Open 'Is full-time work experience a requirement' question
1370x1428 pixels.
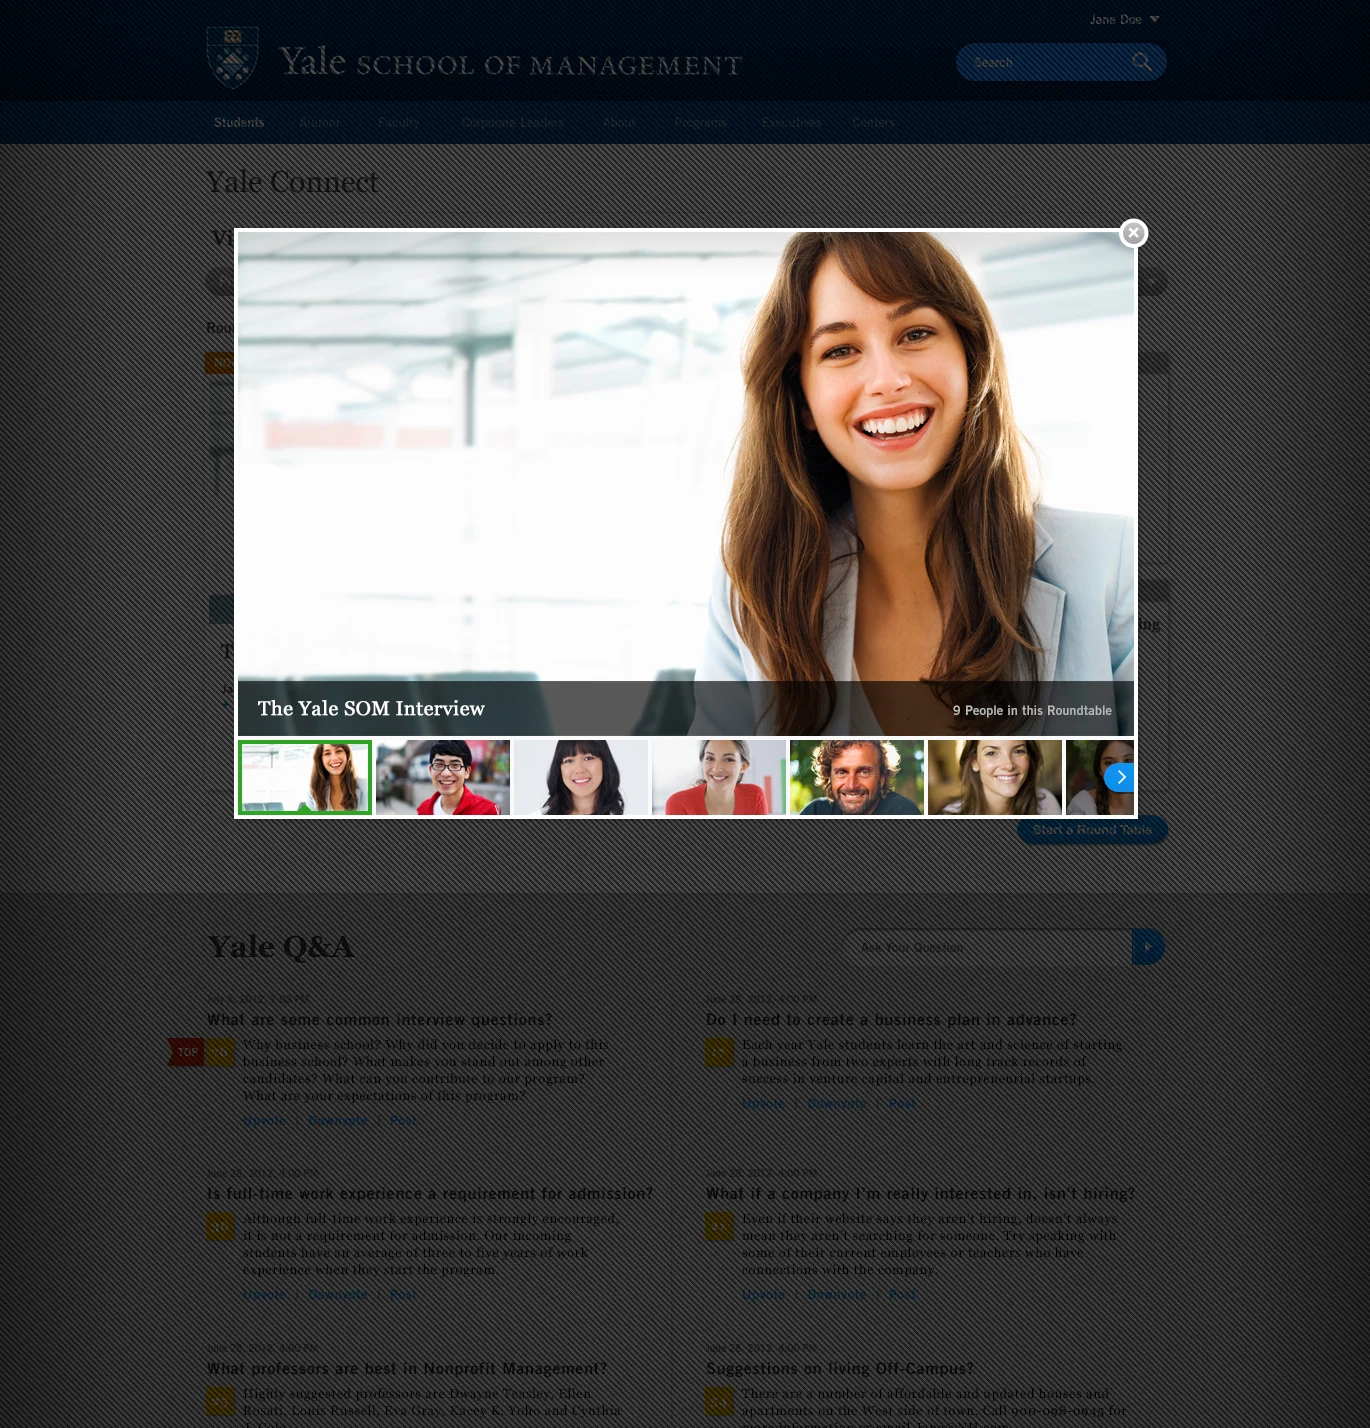[x=430, y=1194]
